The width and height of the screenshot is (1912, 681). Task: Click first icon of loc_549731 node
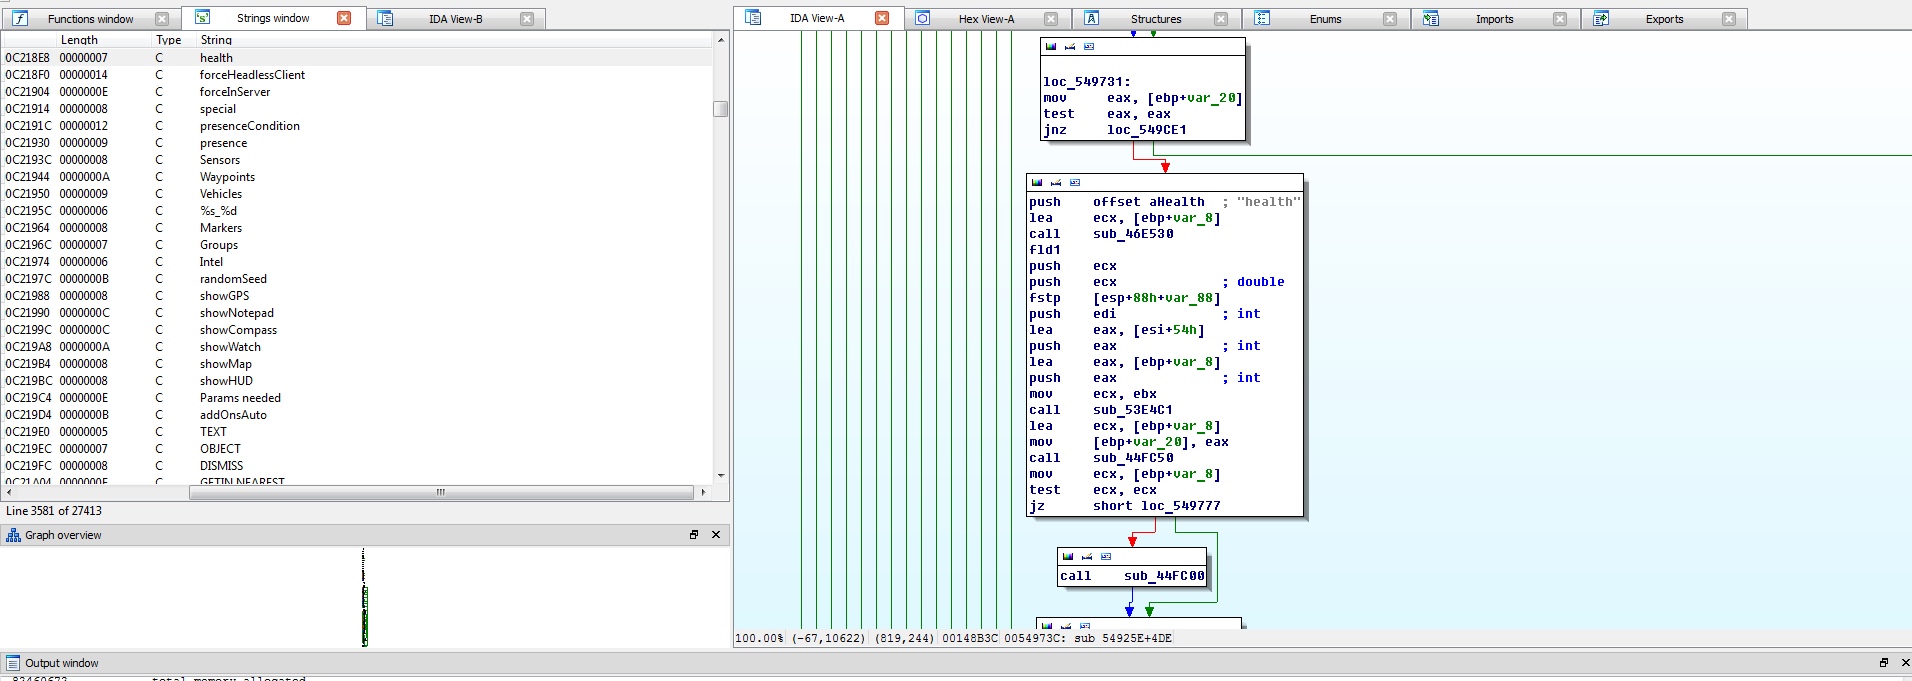[1051, 47]
